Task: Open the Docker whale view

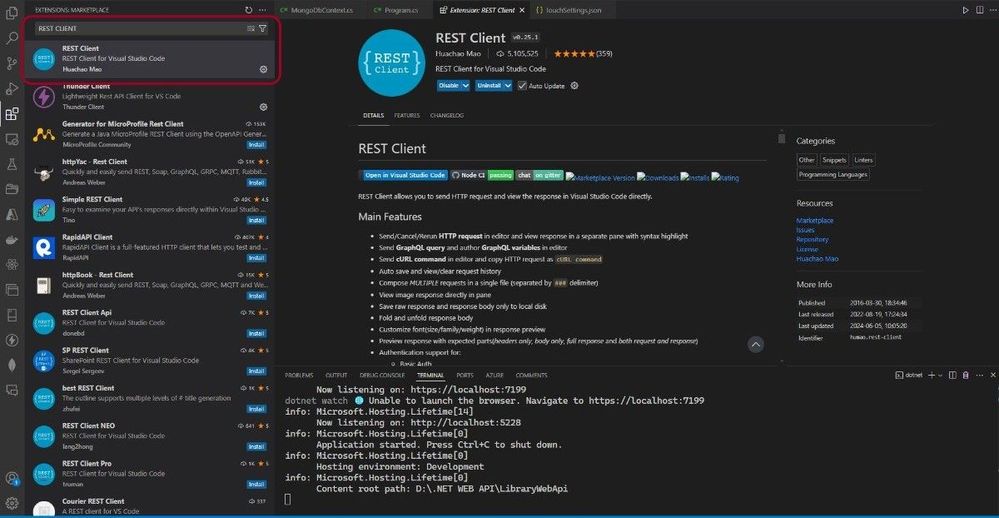Action: (11, 240)
